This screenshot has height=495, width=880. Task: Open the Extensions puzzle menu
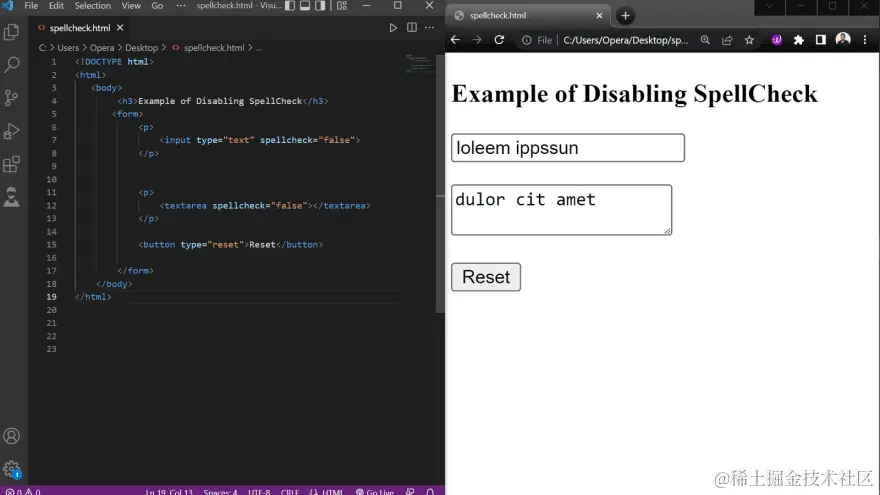799,40
